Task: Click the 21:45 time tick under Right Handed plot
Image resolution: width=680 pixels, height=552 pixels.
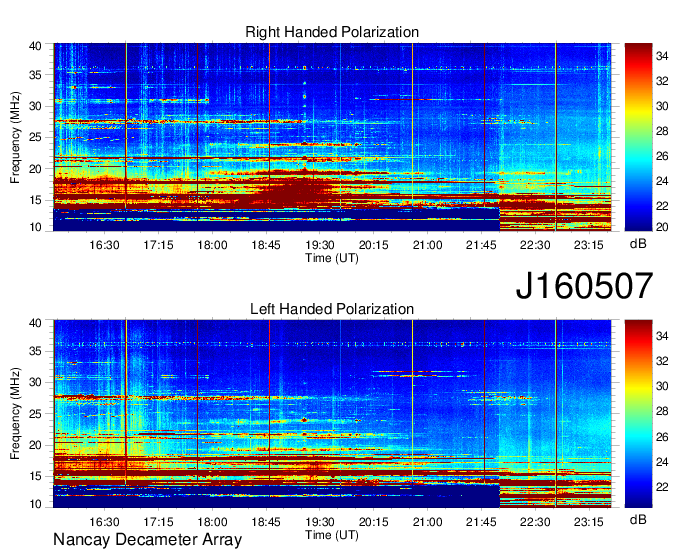Action: (481, 245)
